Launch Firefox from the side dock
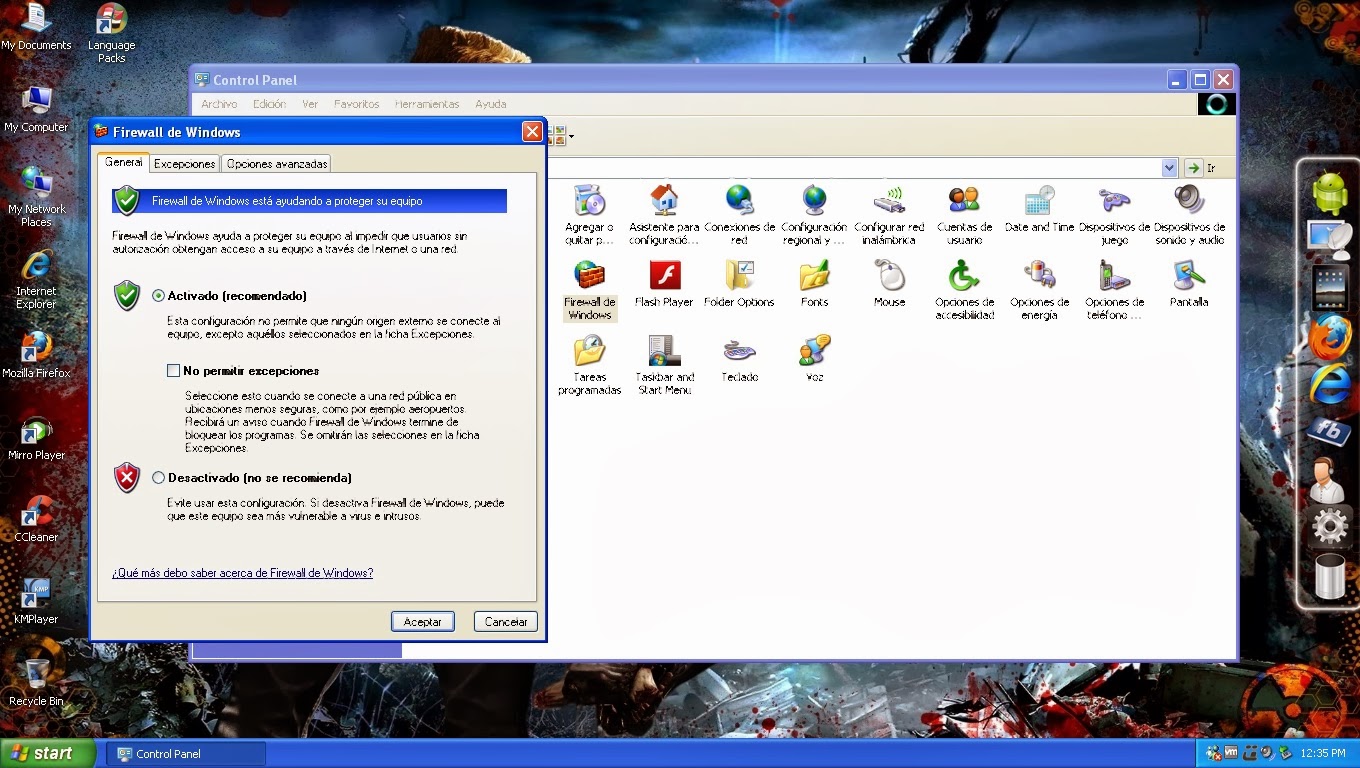 point(1330,337)
